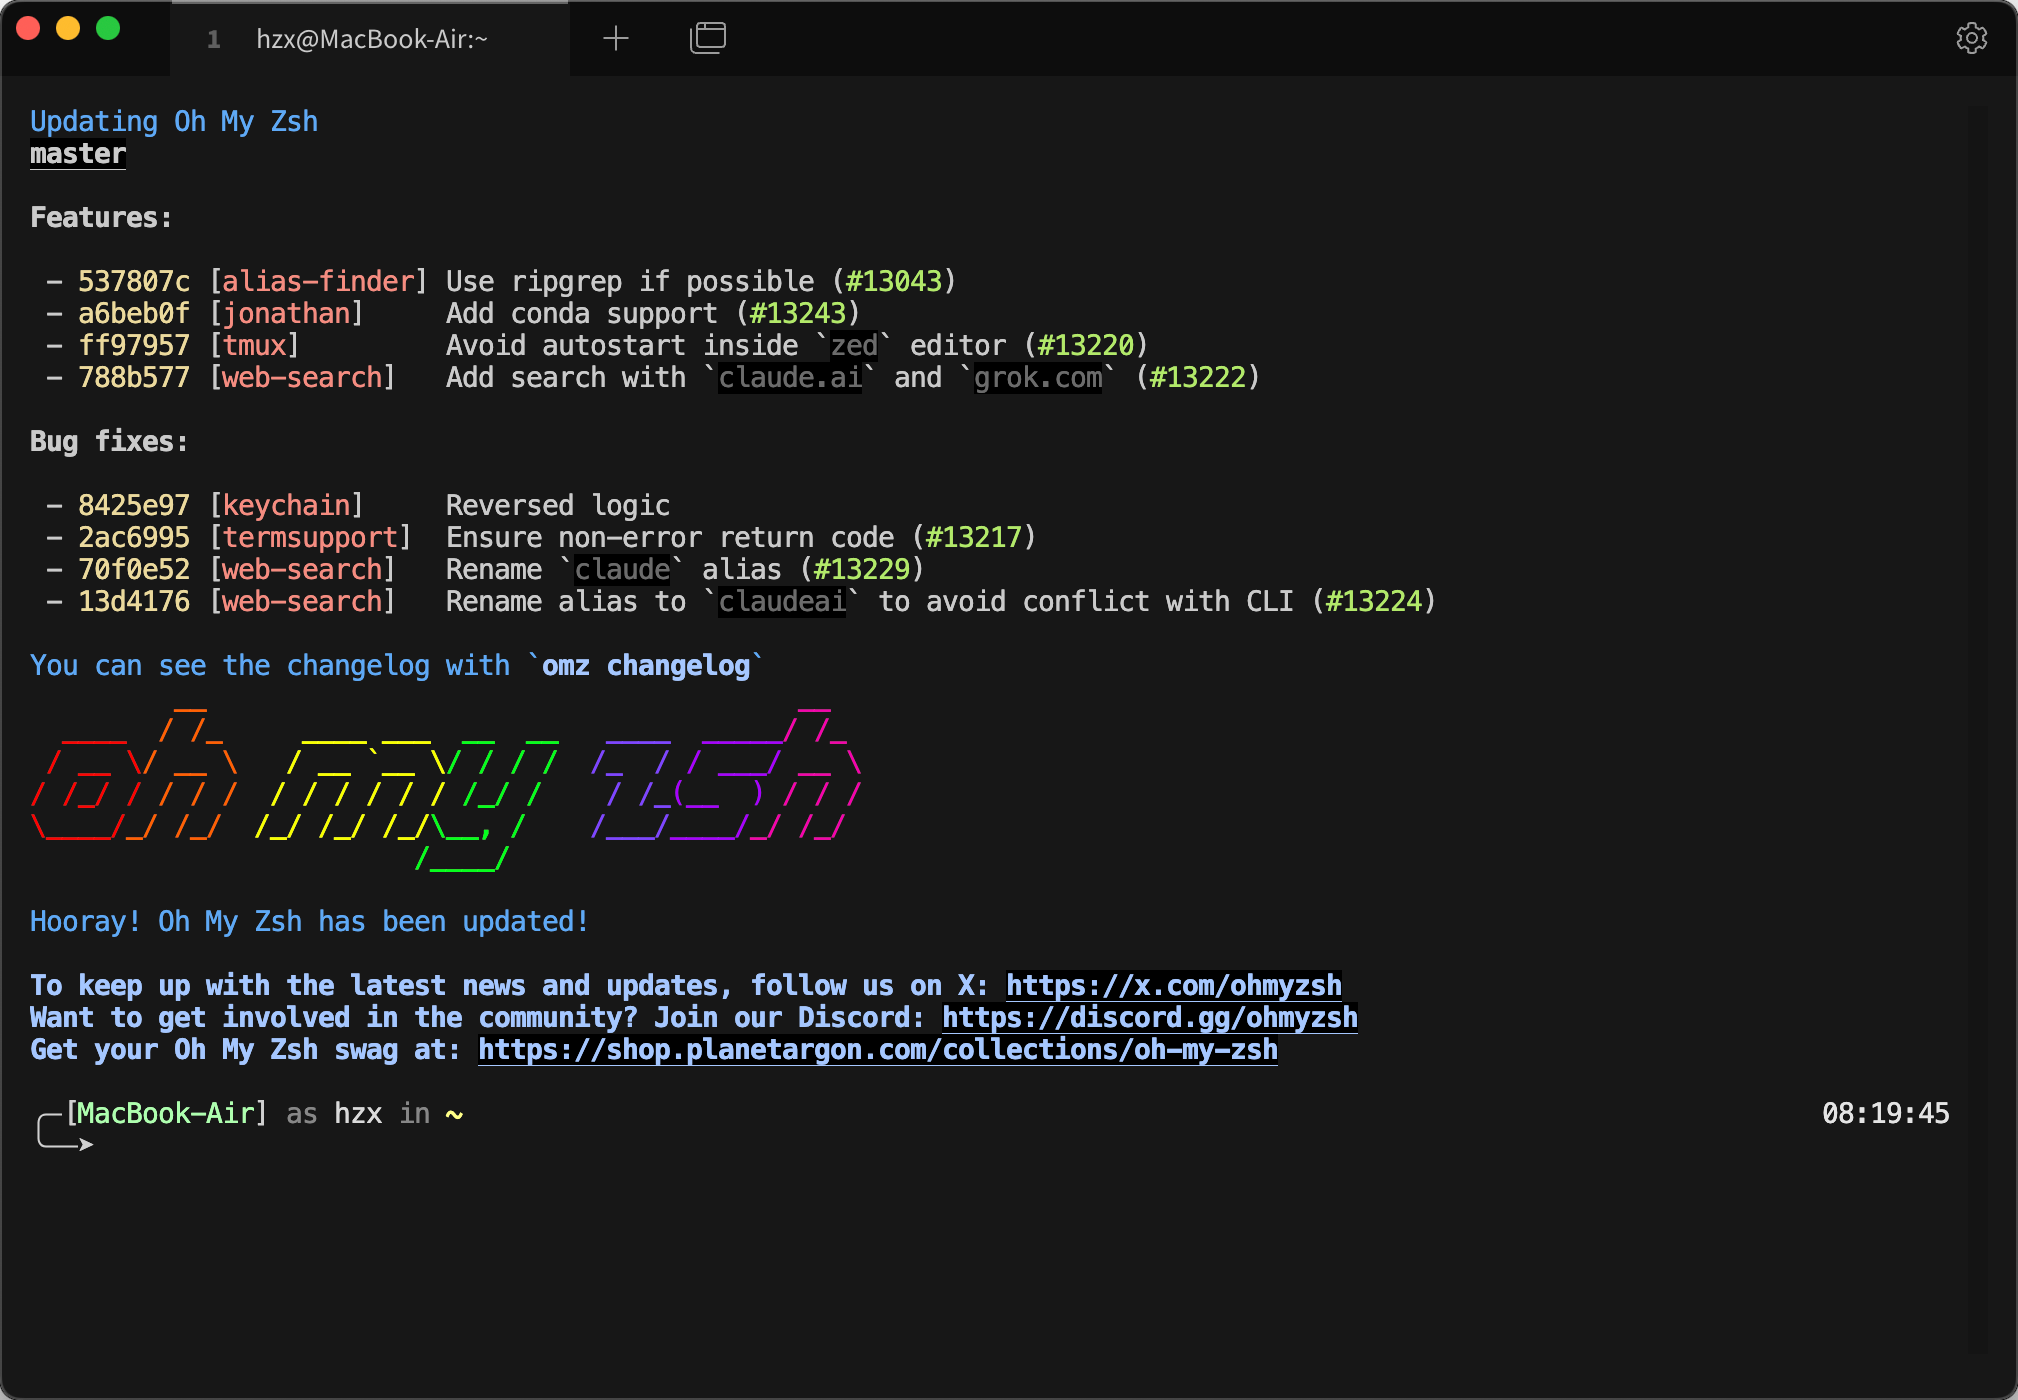Viewport: 2018px width, 1400px height.
Task: Click the yellow minimize window button
Action: [68, 28]
